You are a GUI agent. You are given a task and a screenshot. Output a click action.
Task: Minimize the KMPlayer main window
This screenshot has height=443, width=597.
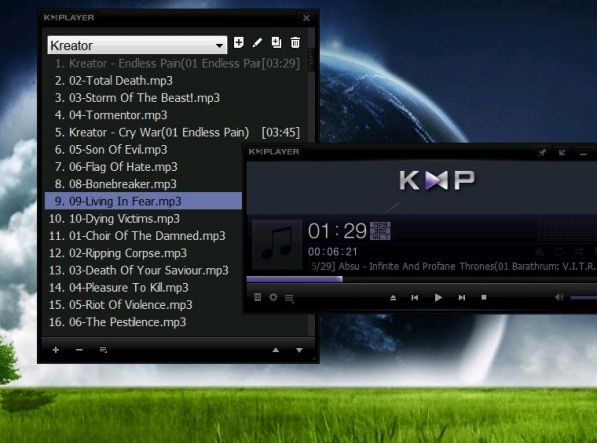click(x=583, y=153)
